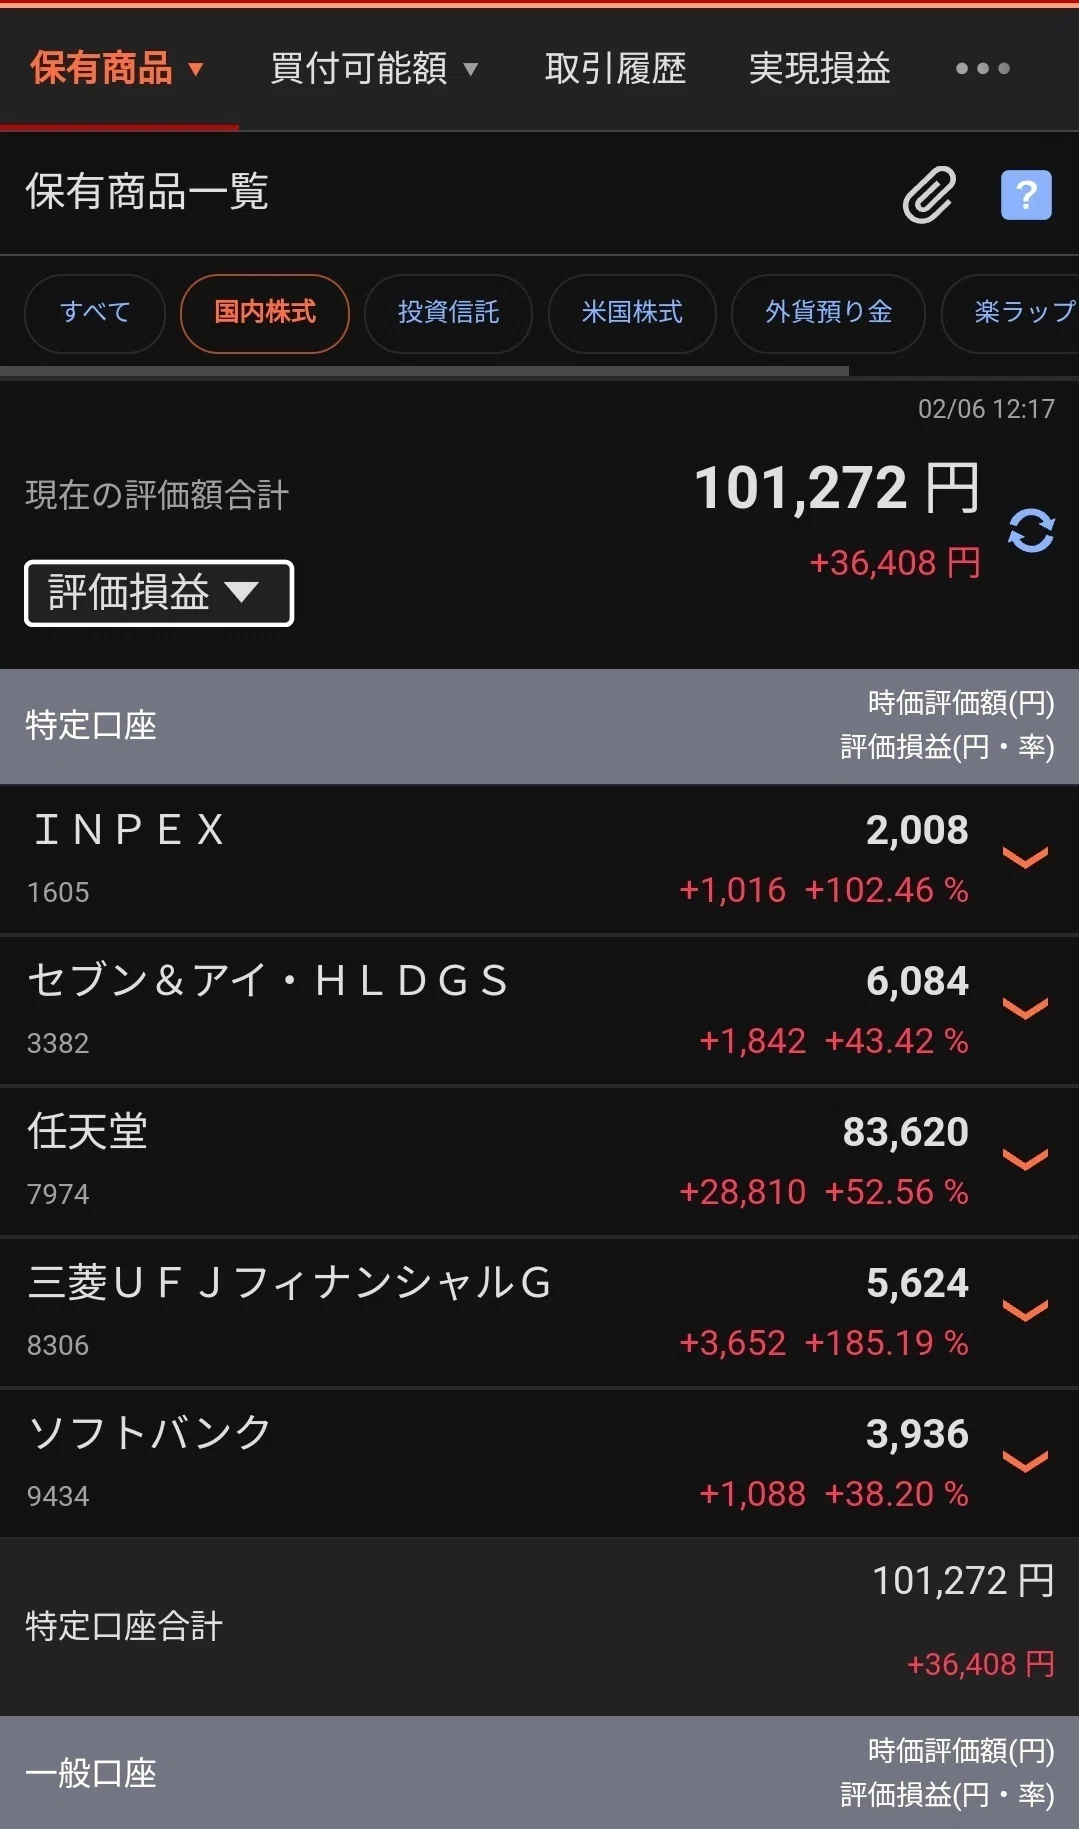Refresh the valuation total with the sync icon
The height and width of the screenshot is (1829, 1079).
pos(1031,530)
